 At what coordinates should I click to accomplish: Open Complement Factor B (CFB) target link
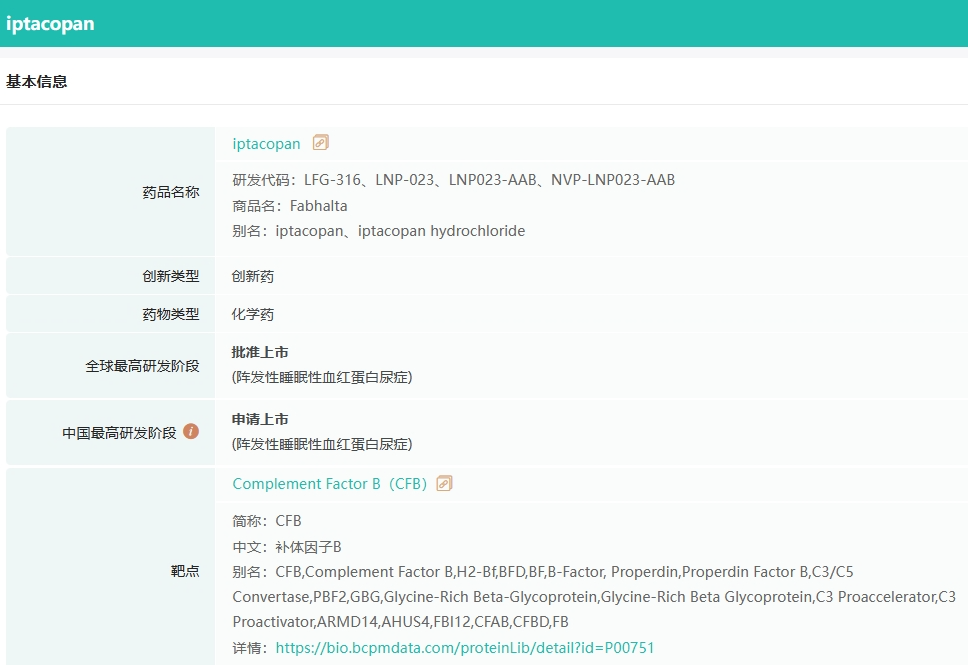pyautogui.click(x=330, y=484)
